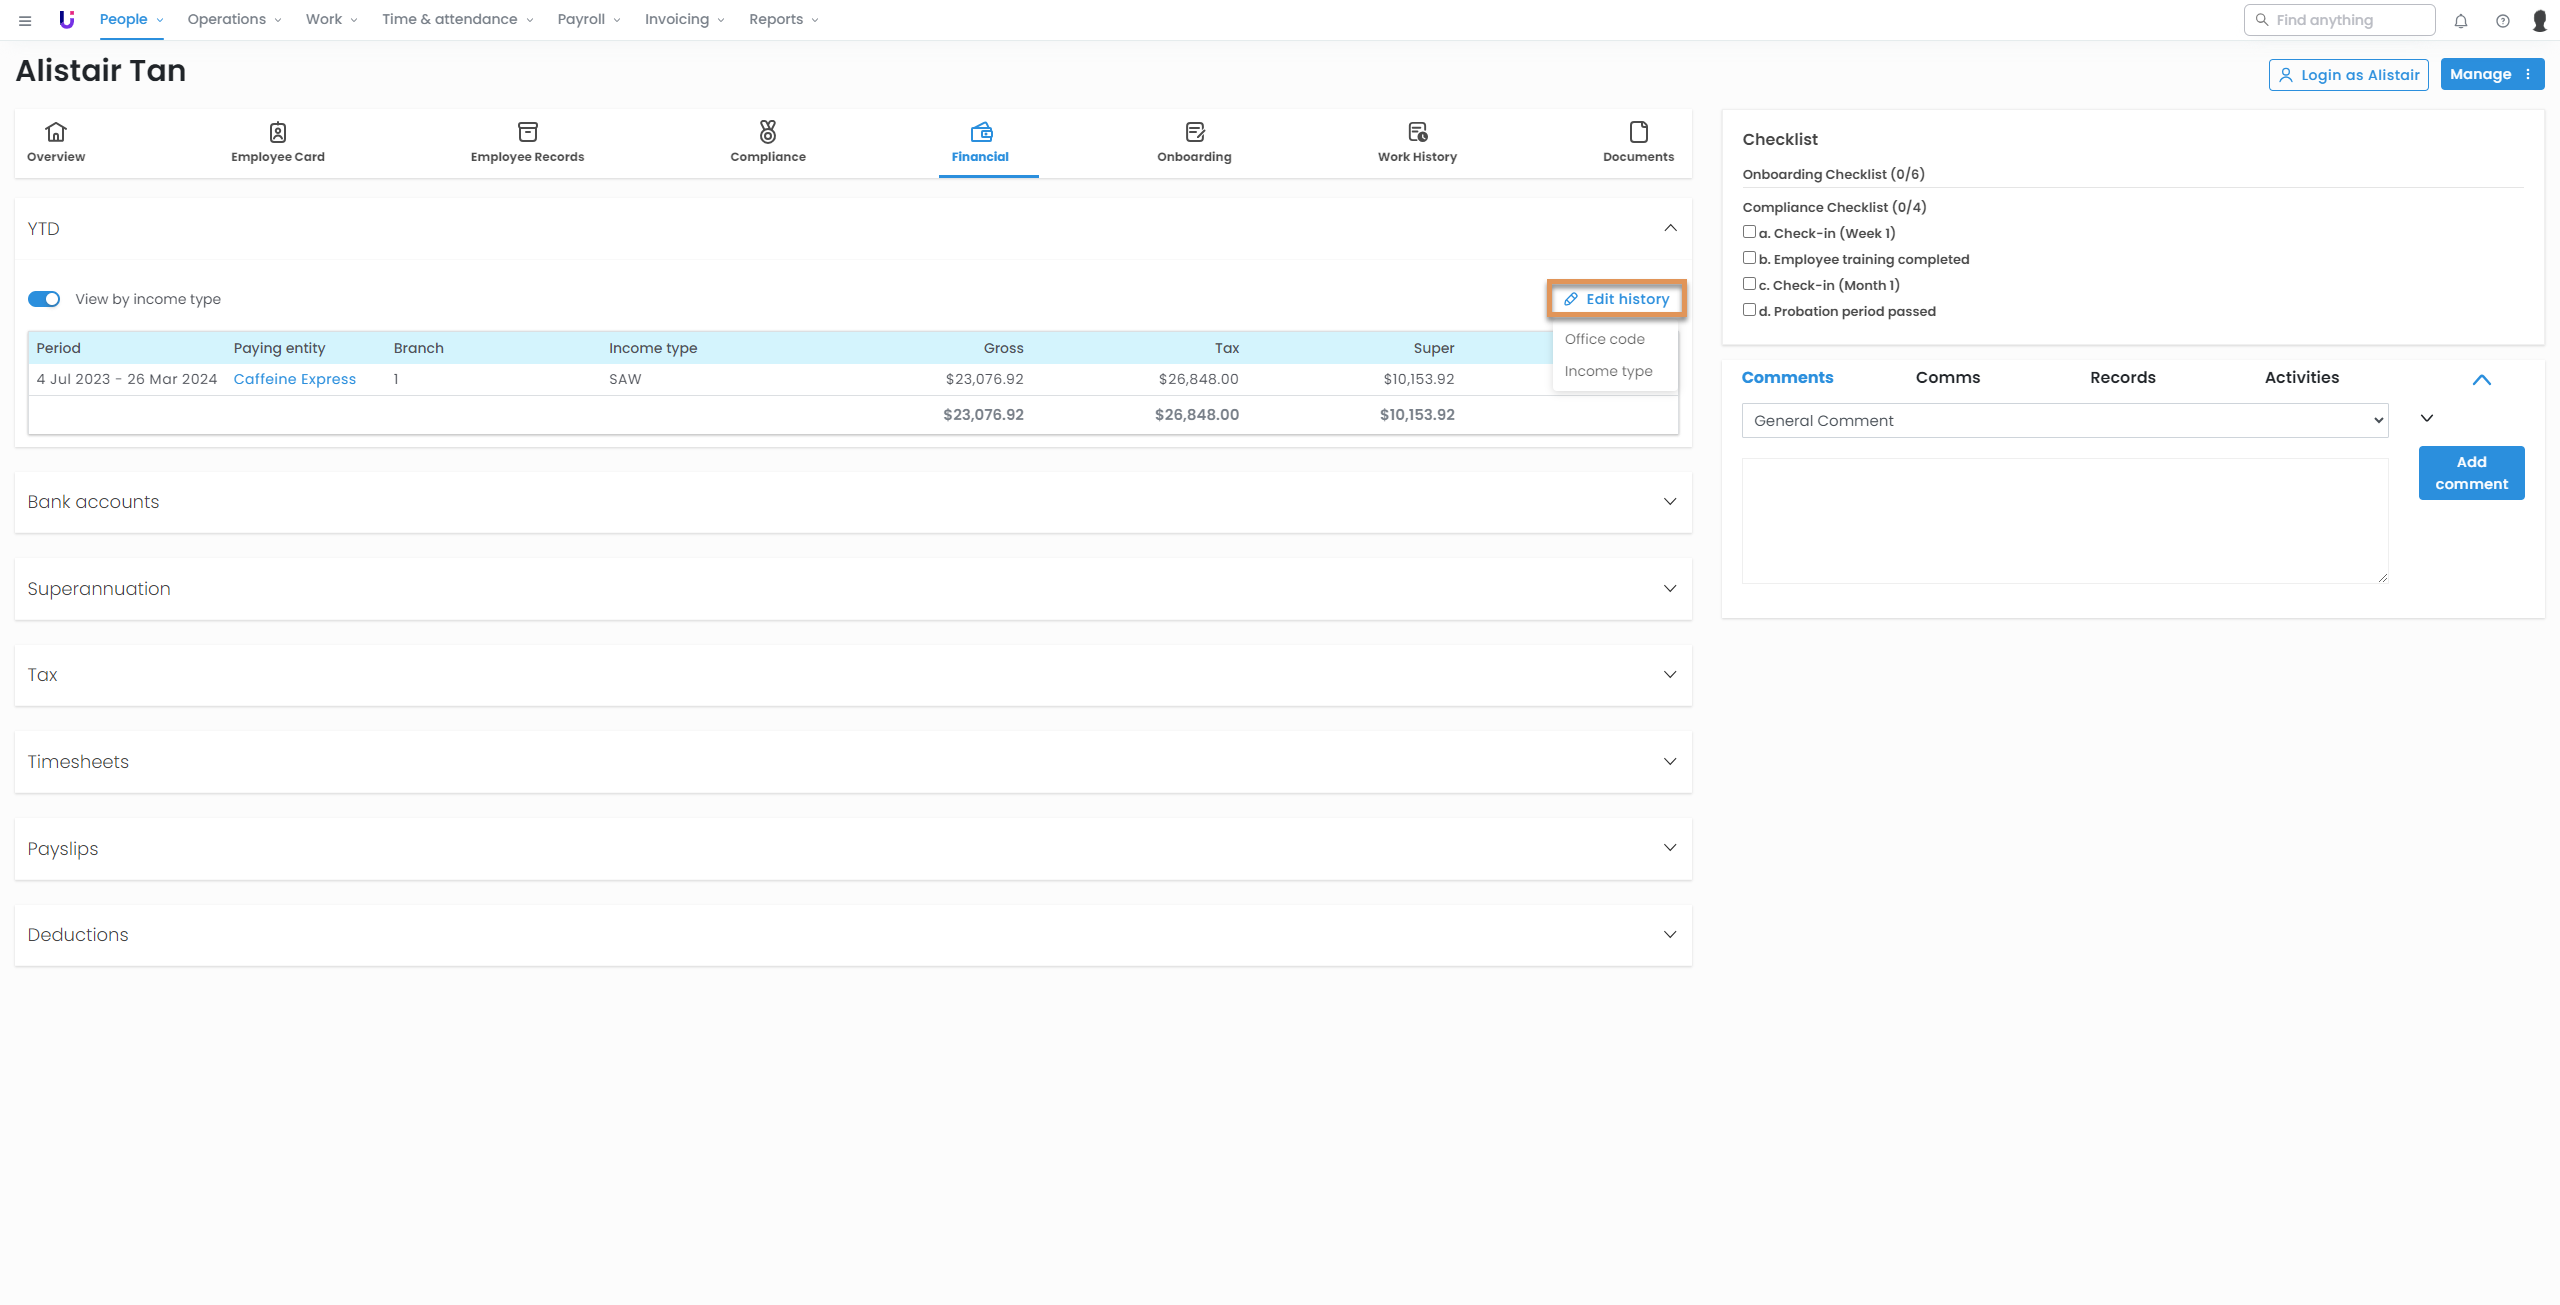Check Probation period passed checkbox
2560x1305 pixels.
[x=1749, y=310]
